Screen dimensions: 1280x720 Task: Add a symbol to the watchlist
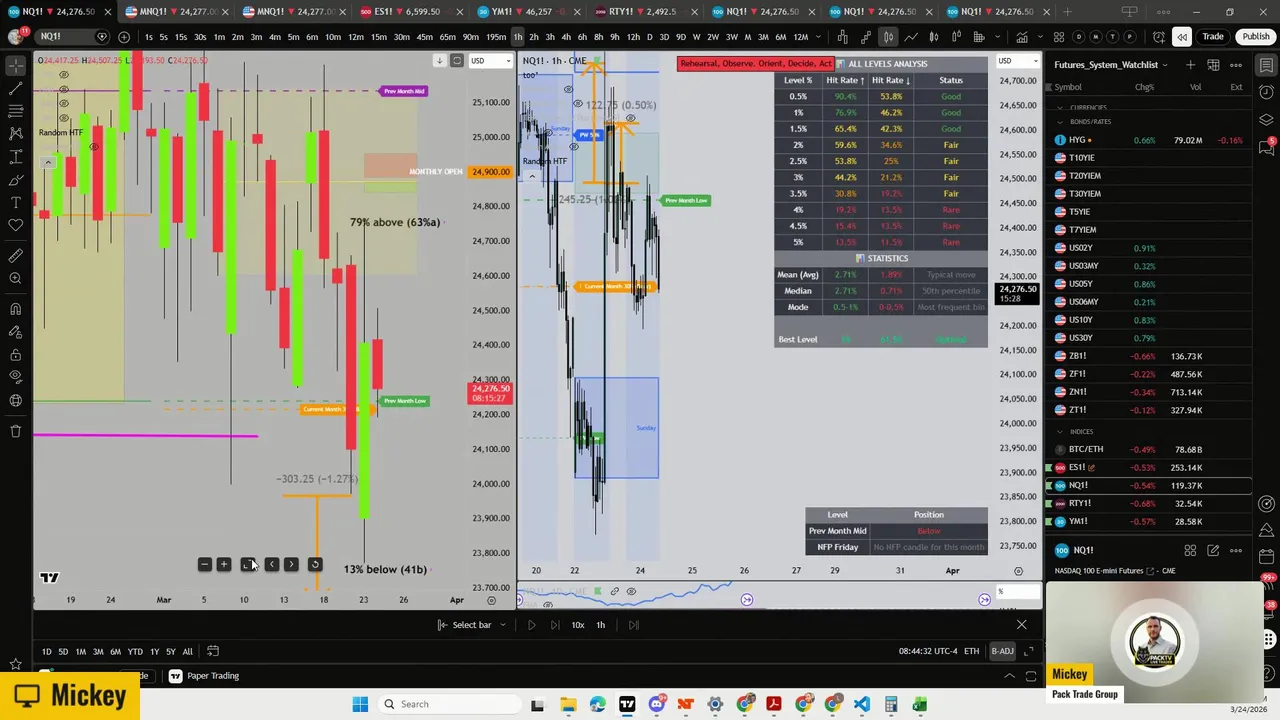(x=1190, y=65)
